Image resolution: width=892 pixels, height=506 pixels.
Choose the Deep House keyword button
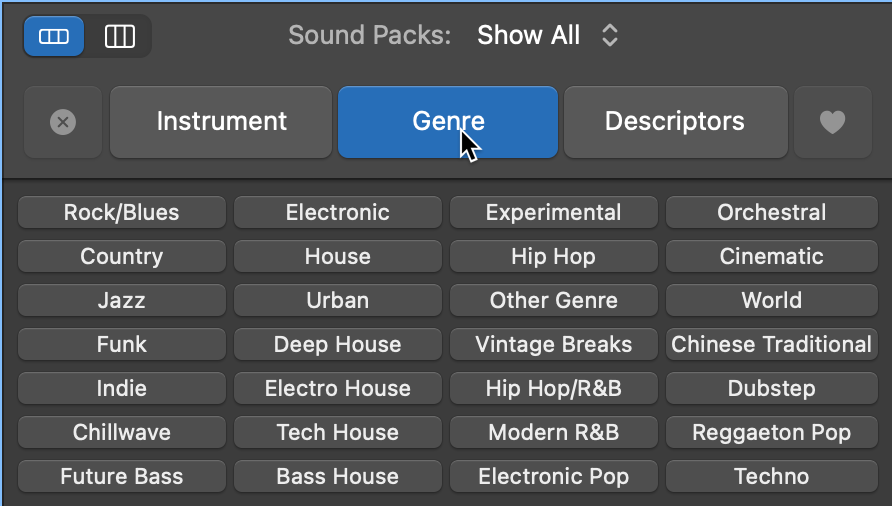338,344
